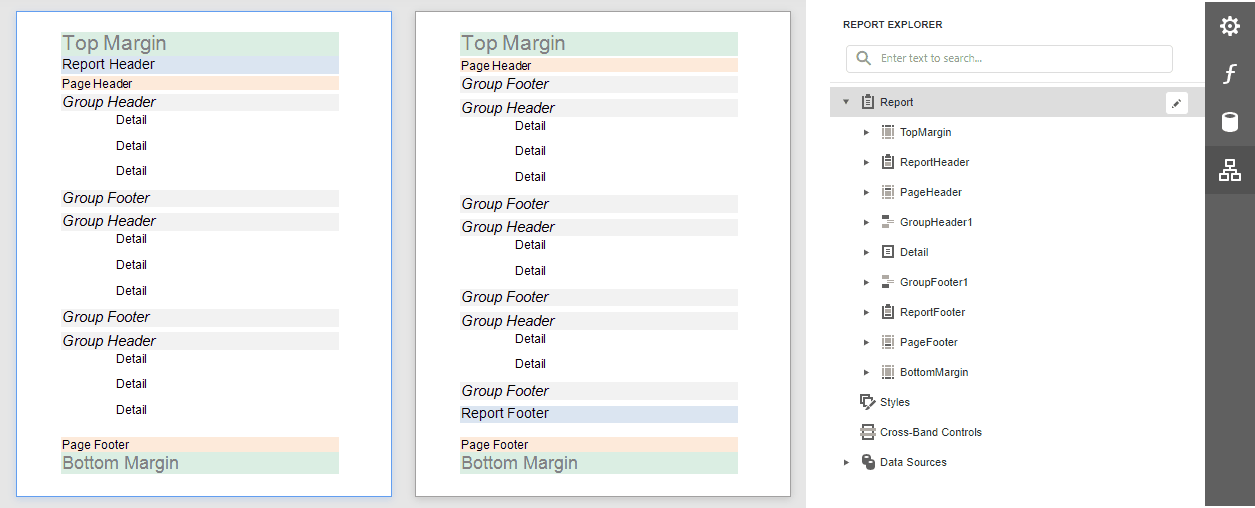
Task: Collapse the Report root node
Action: click(x=846, y=102)
